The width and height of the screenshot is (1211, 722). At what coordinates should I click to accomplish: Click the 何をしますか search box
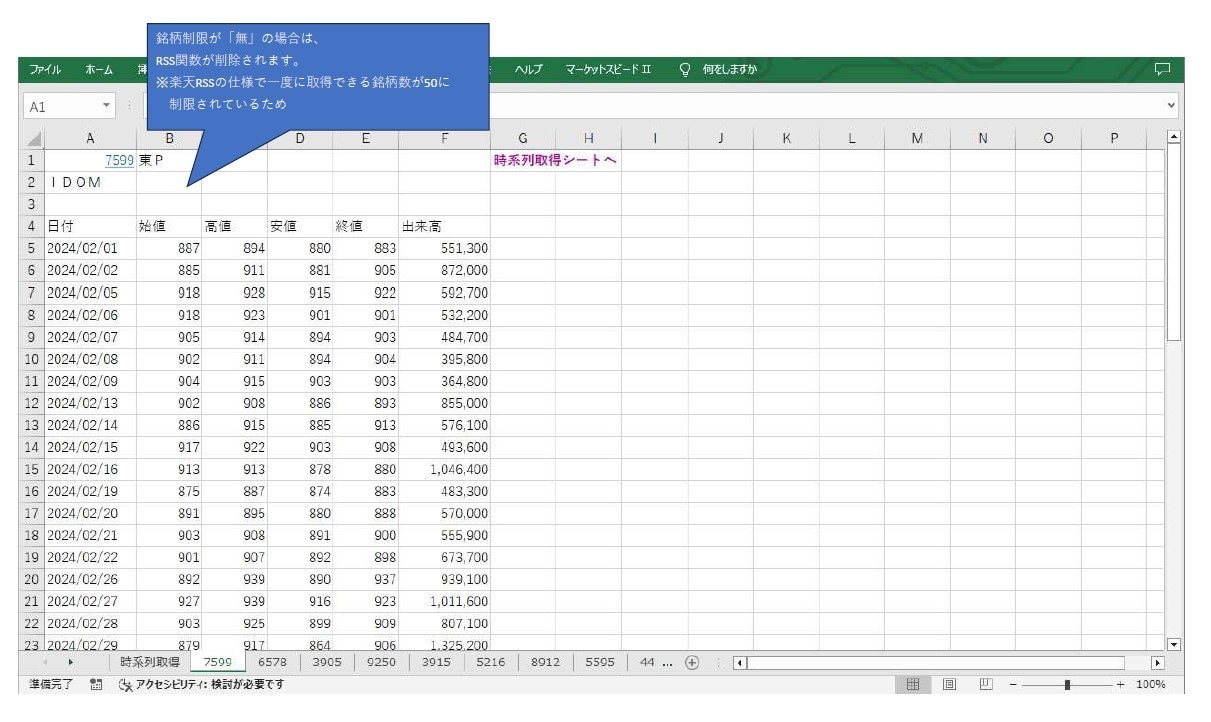point(729,69)
